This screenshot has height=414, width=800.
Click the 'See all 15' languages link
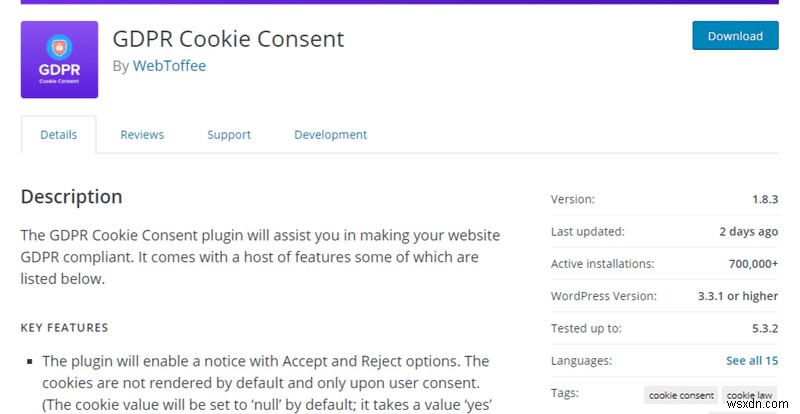[x=752, y=360]
